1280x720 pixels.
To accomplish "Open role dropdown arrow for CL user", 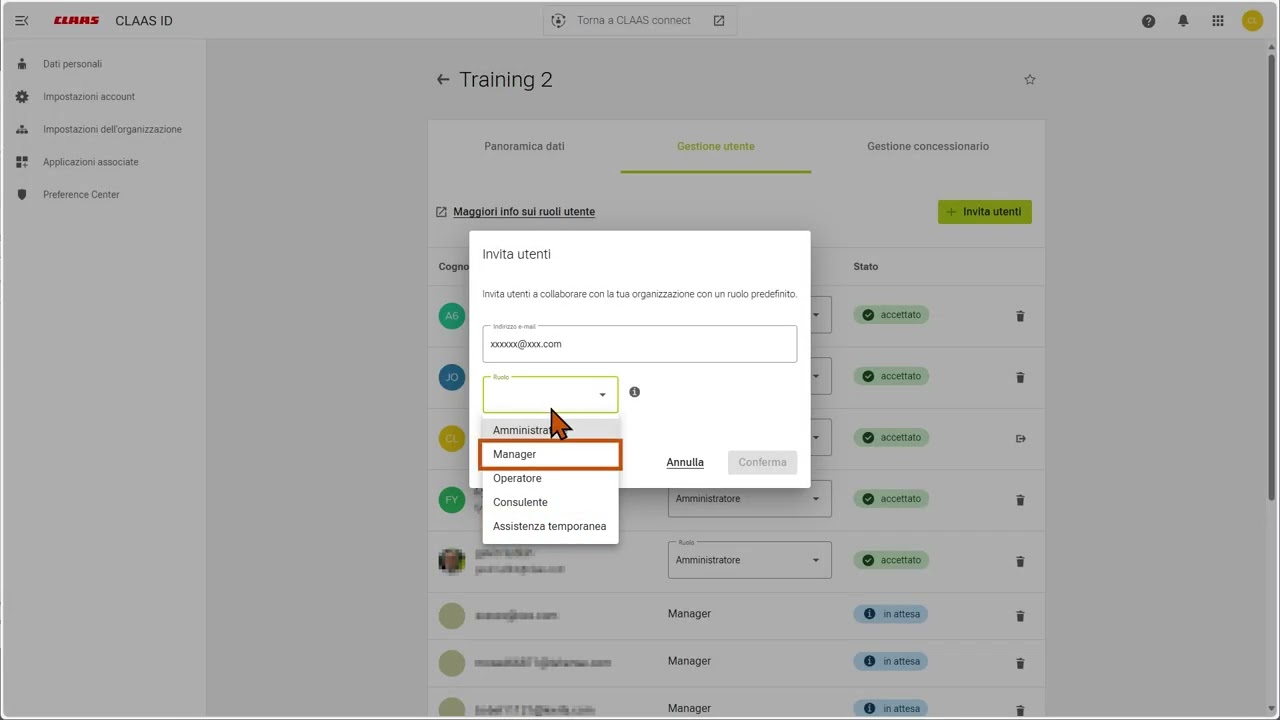I will (x=816, y=437).
